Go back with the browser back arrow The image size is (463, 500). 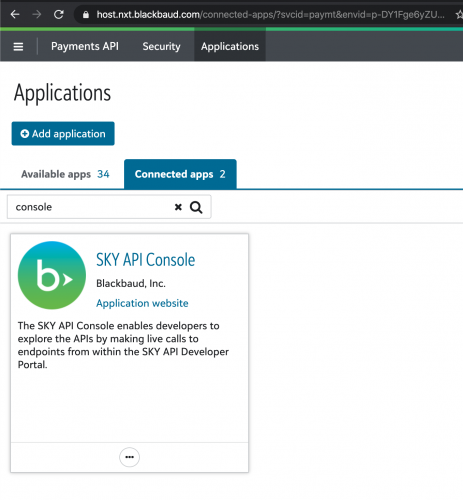[x=15, y=14]
